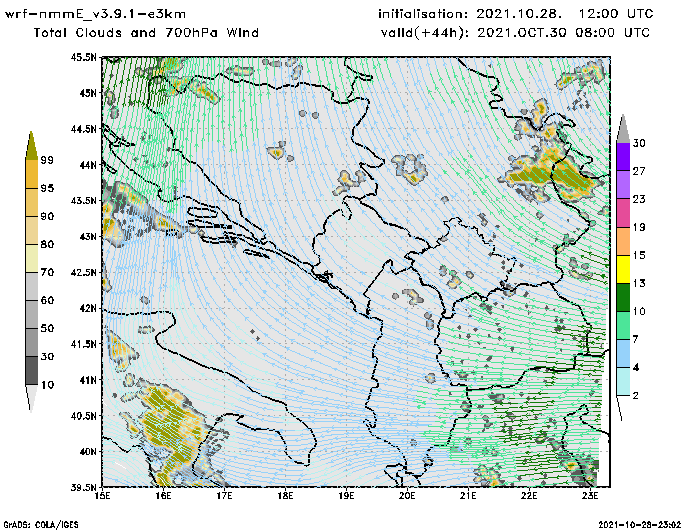The image size is (700, 530).
Task: Click the 15 label on wind legend
Action: pyautogui.click(x=639, y=255)
